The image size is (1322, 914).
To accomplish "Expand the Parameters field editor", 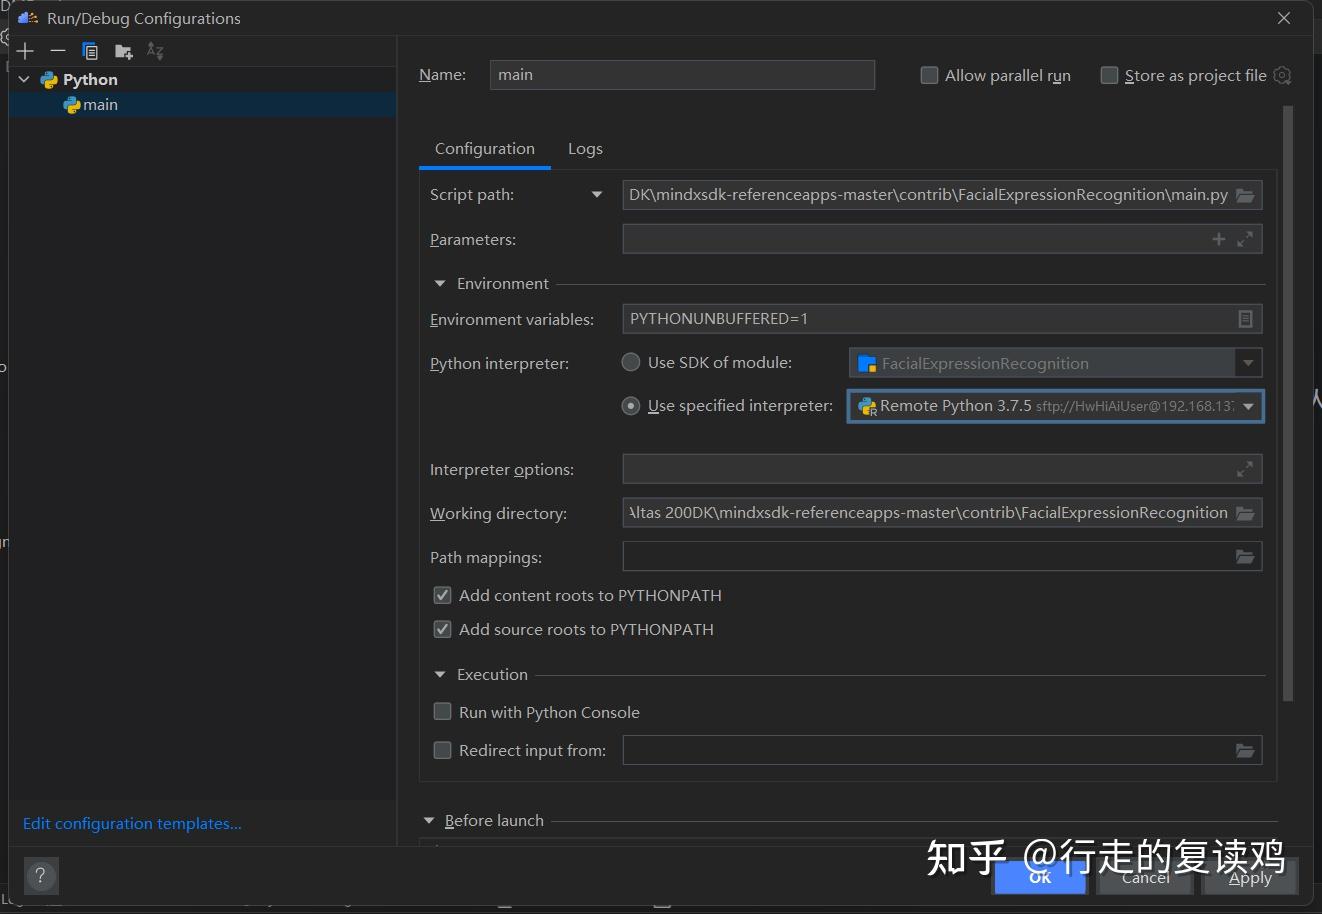I will [1245, 239].
